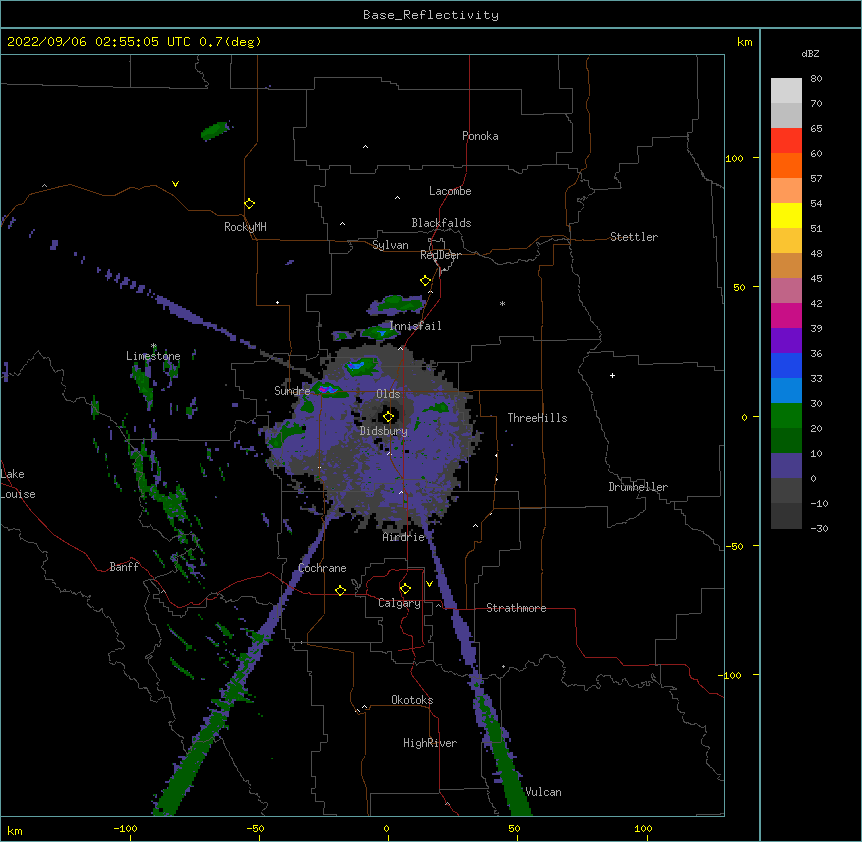Image resolution: width=862 pixels, height=842 pixels.
Task: Select the -100 tick on the horizontal axis
Action: pyautogui.click(x=125, y=829)
